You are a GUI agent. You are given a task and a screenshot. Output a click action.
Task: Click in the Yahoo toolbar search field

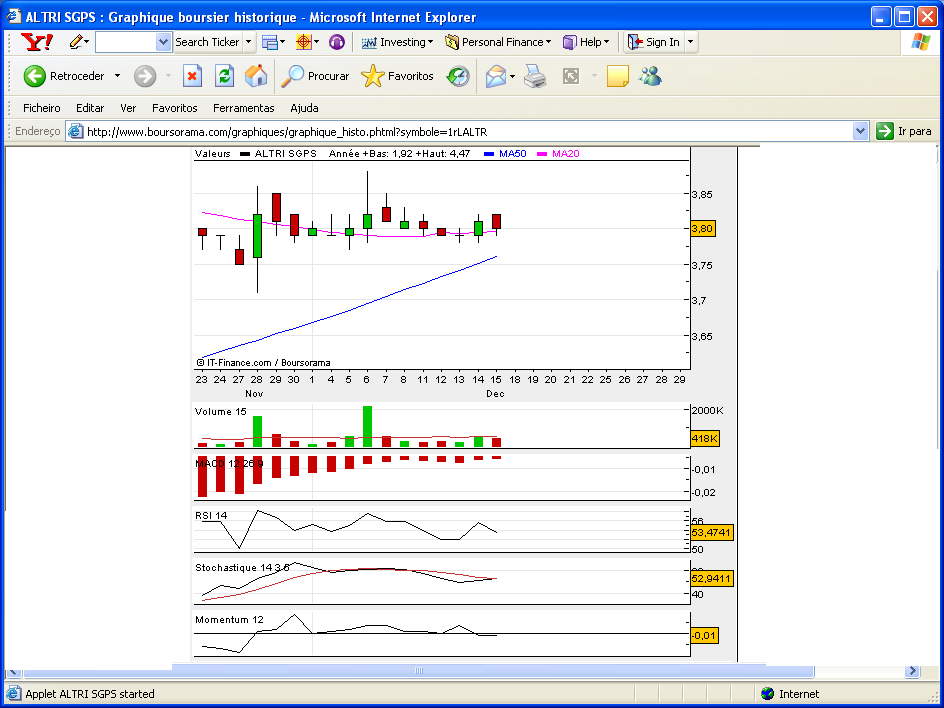click(126, 42)
